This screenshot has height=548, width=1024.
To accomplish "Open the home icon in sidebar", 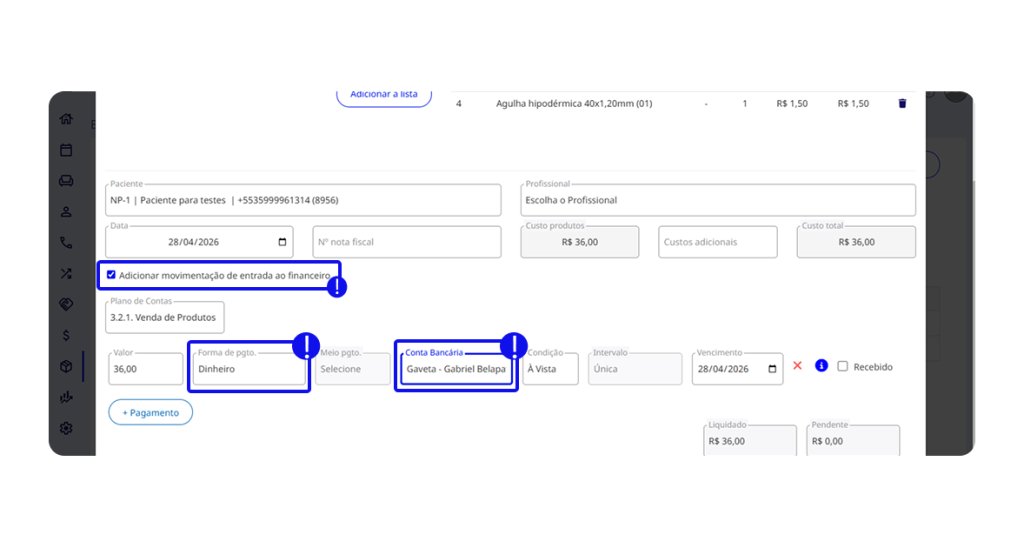I will [x=66, y=119].
